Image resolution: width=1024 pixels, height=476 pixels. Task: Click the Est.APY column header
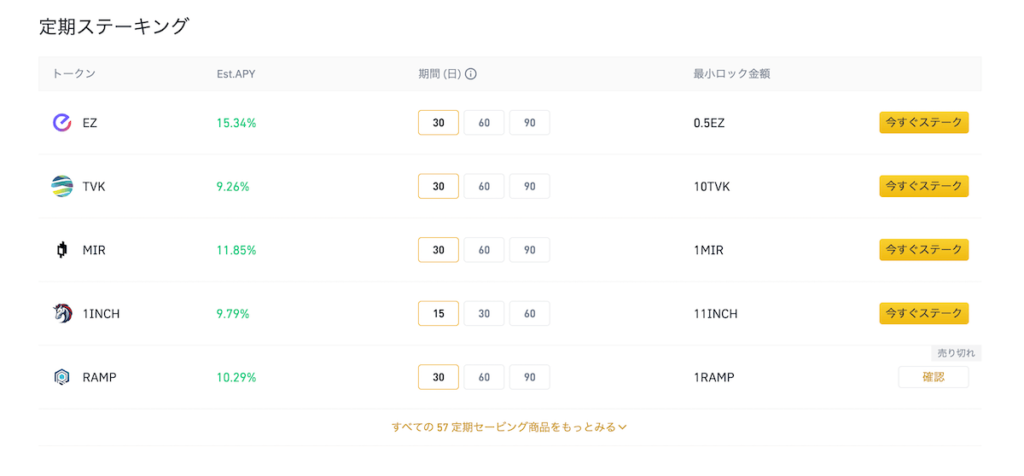coord(236,74)
